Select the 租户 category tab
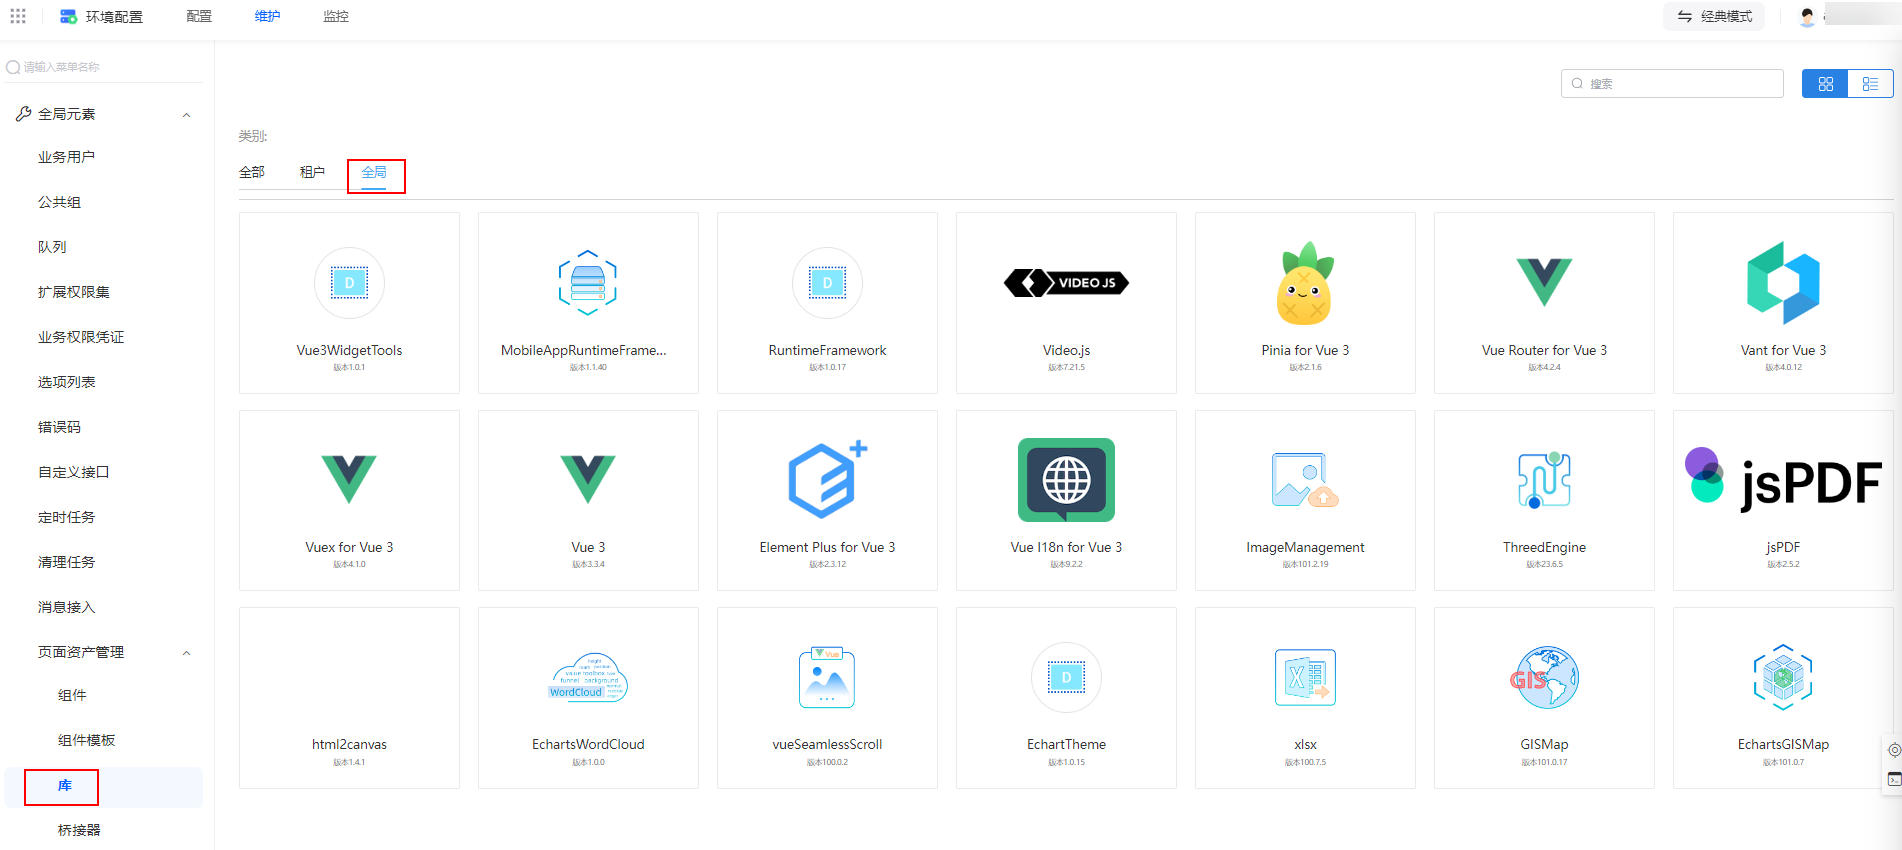This screenshot has height=850, width=1902. pos(312,172)
